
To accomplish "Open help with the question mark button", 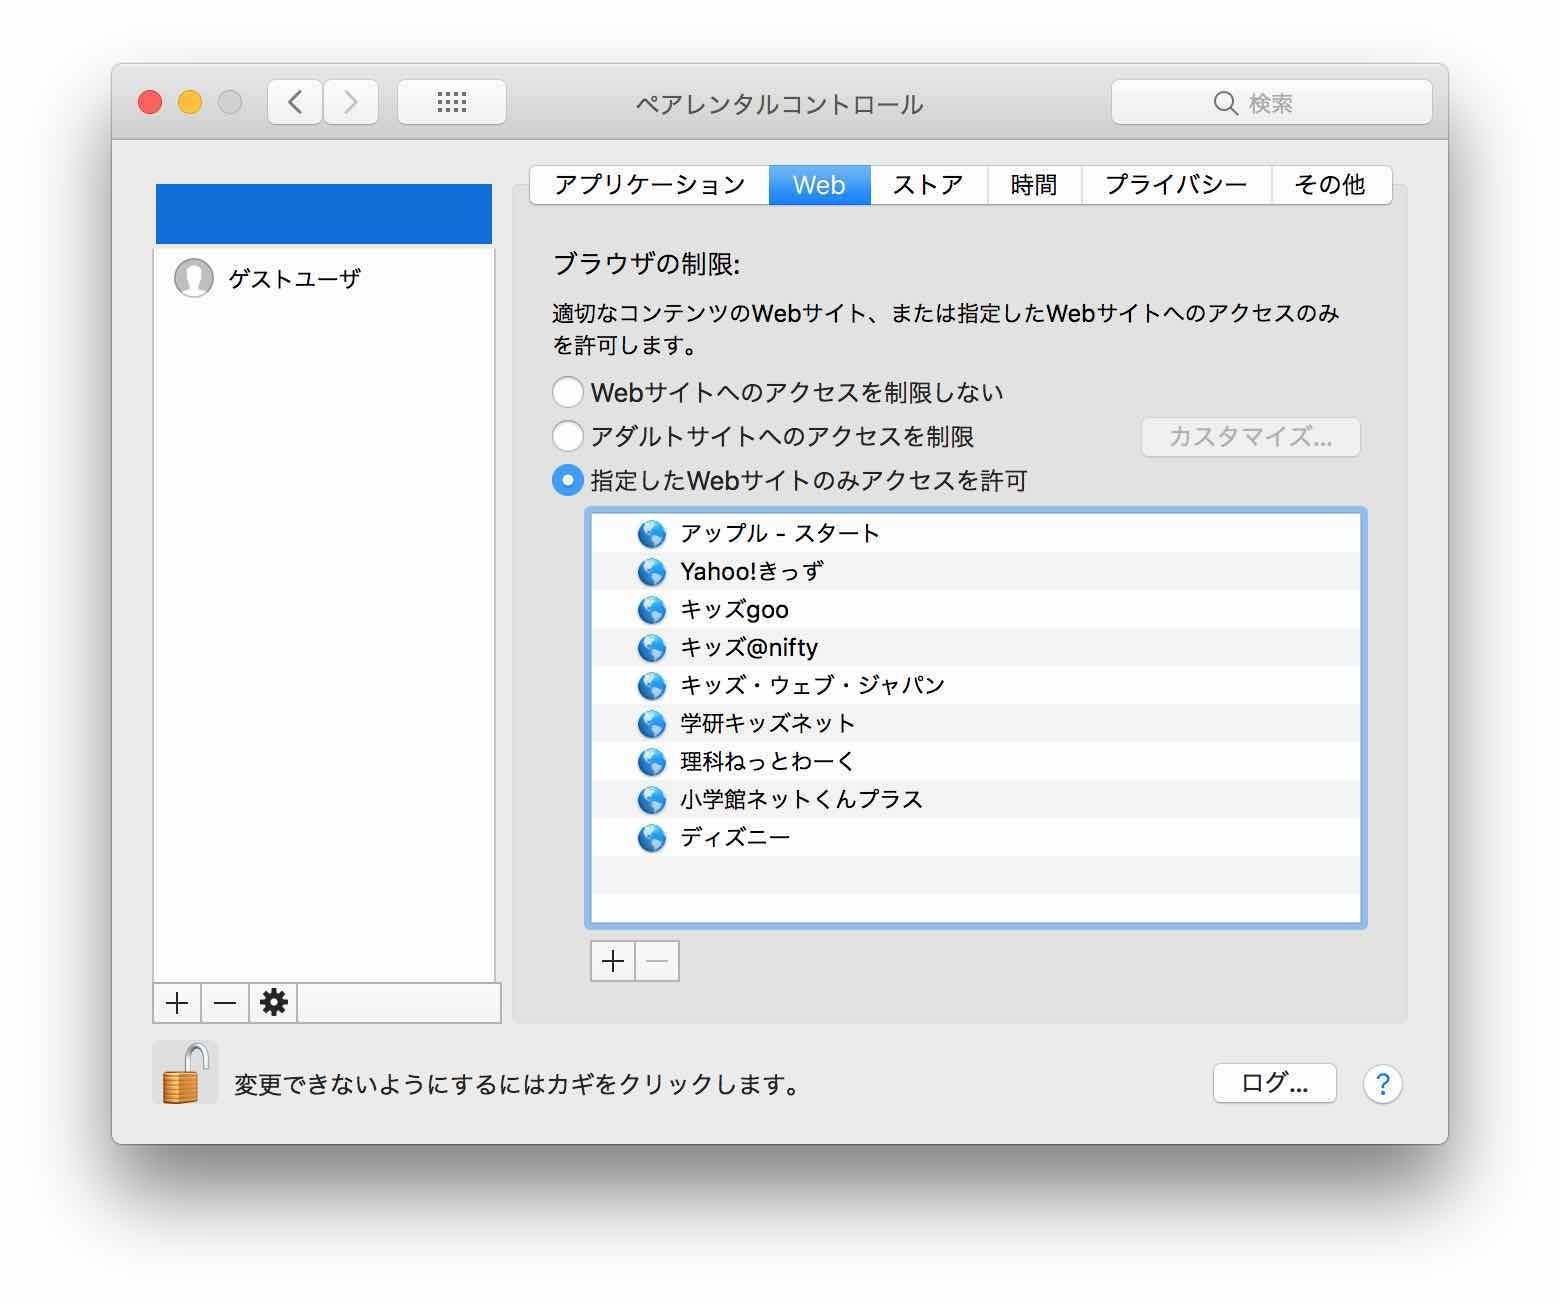I will (x=1382, y=1084).
